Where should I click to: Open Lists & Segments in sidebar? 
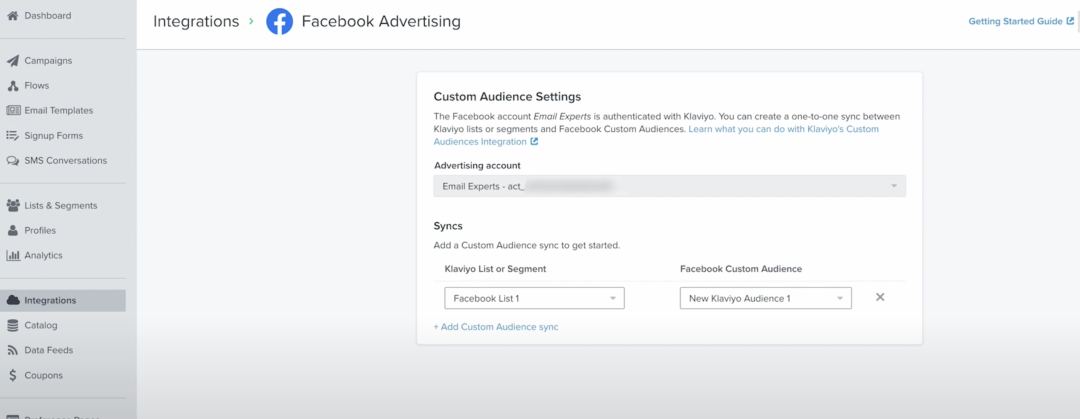pyautogui.click(x=60, y=206)
